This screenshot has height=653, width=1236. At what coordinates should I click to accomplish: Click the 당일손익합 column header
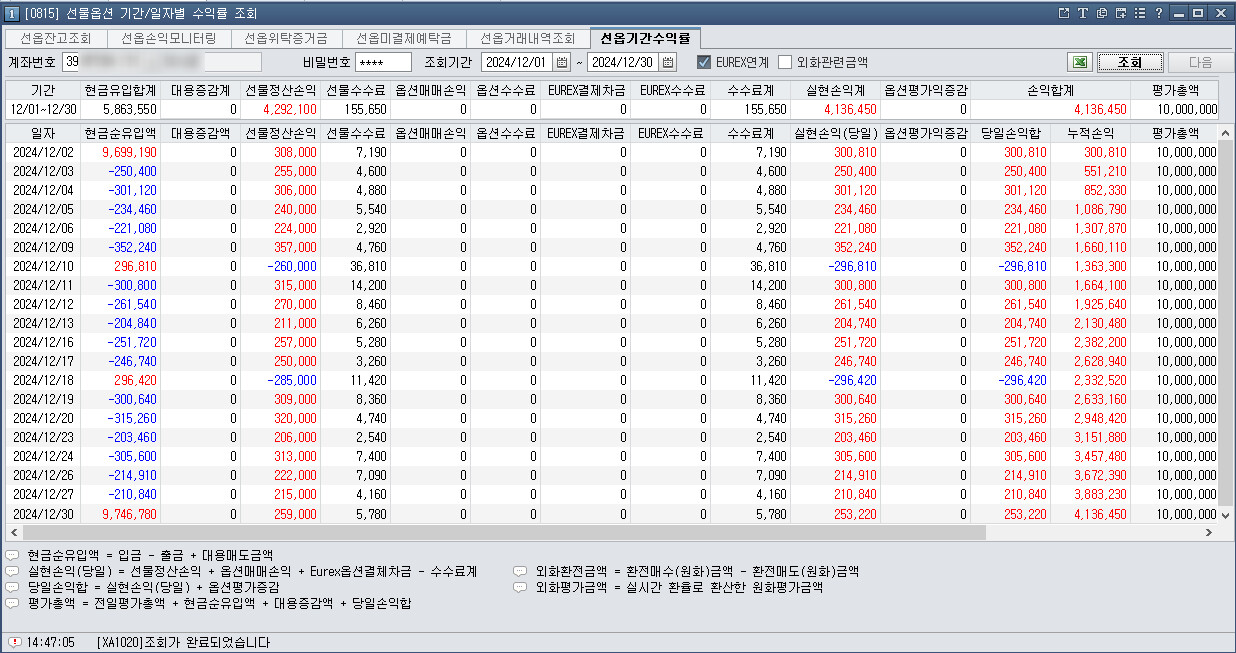(1010, 132)
